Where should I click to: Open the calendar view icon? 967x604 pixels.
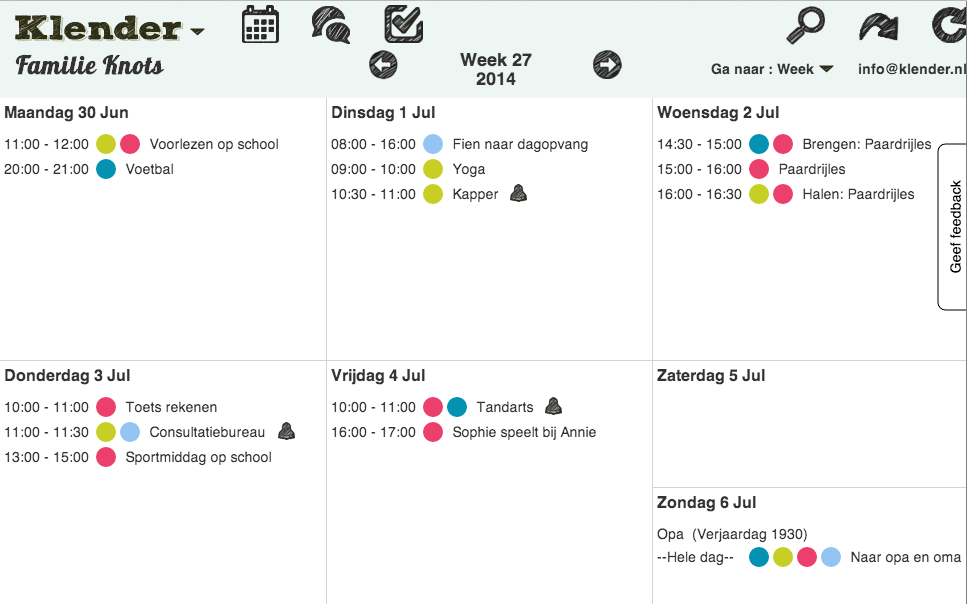click(261, 24)
